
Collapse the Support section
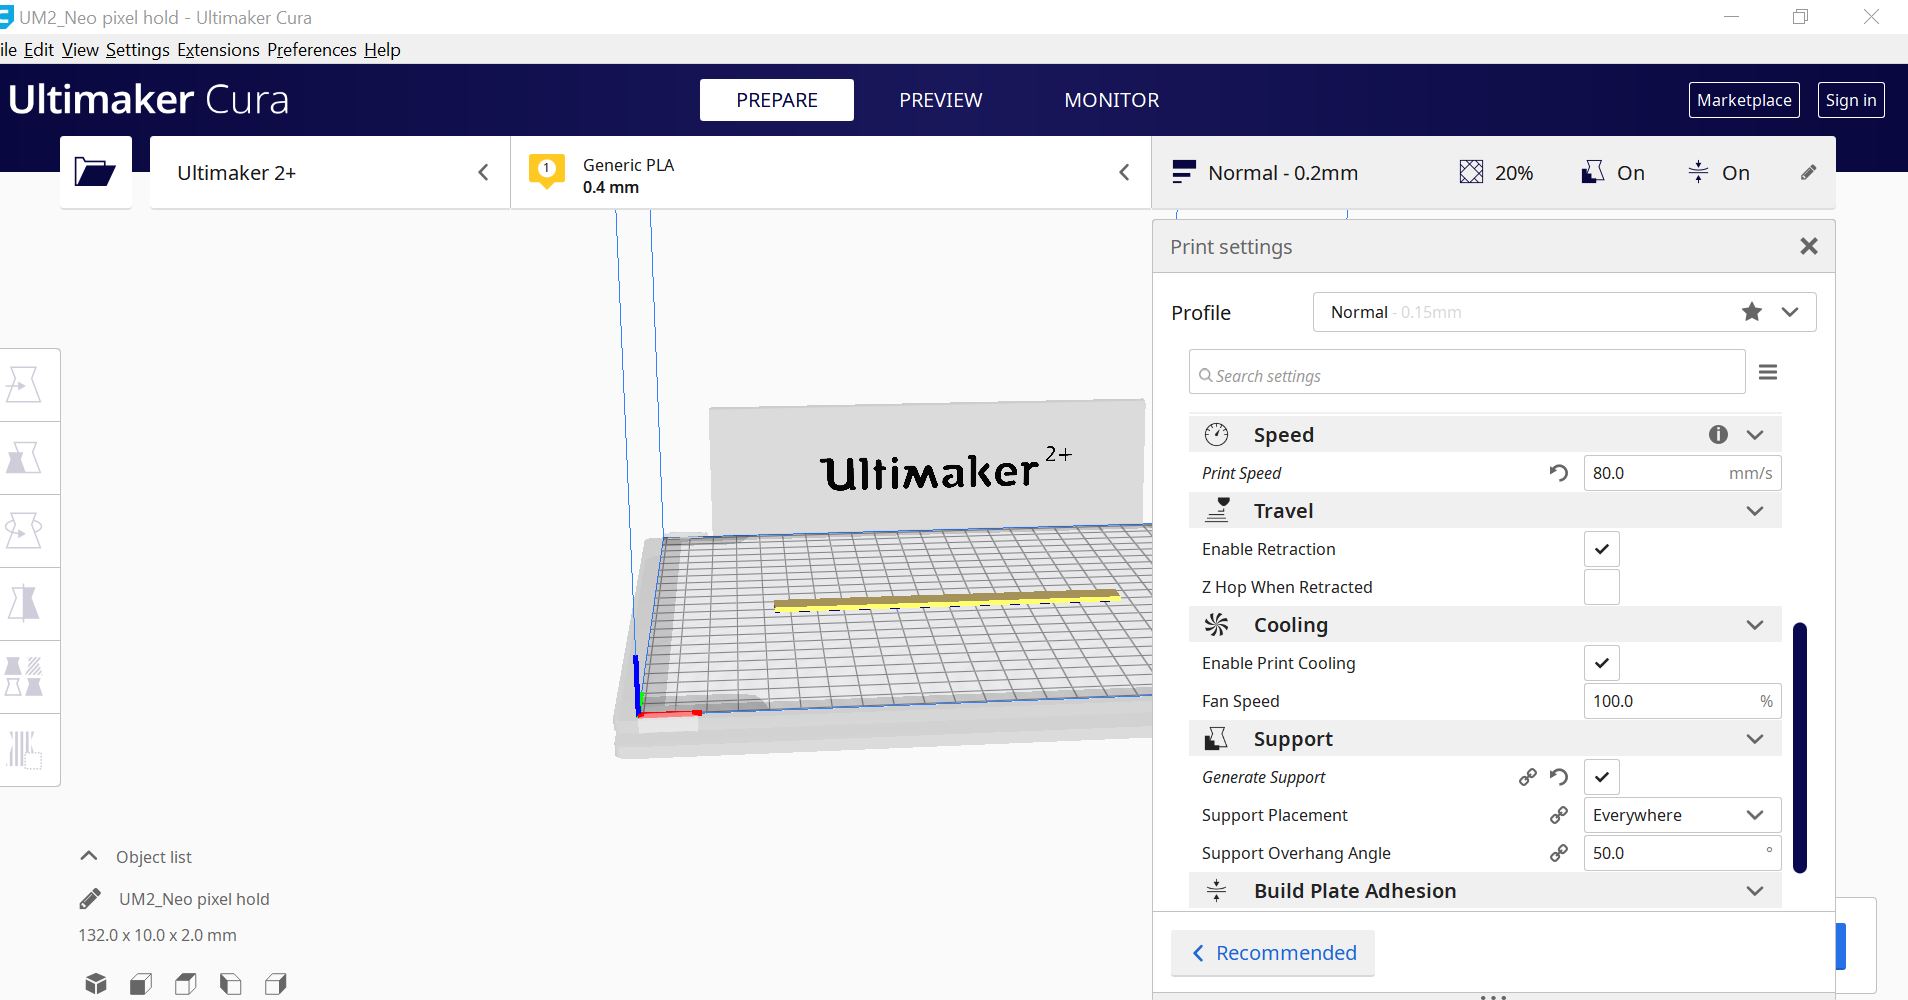click(x=1754, y=739)
